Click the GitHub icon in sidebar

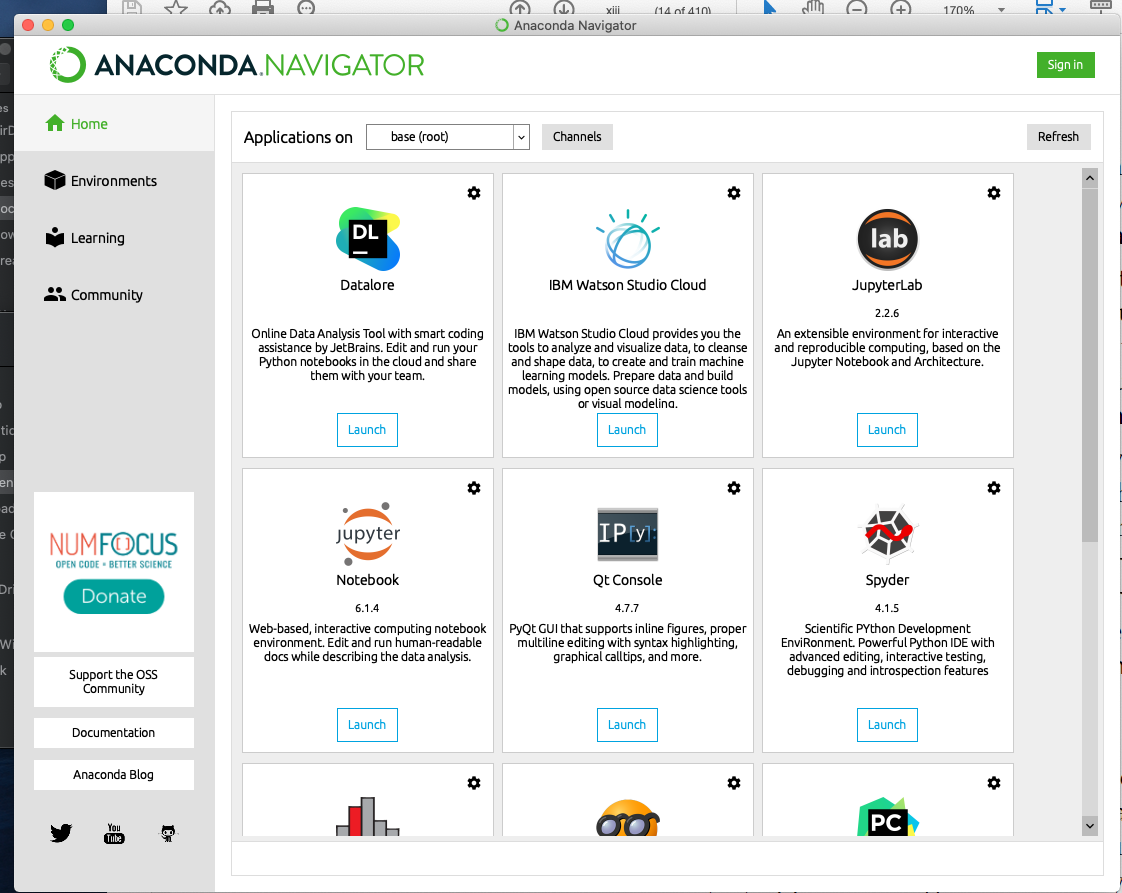[168, 833]
